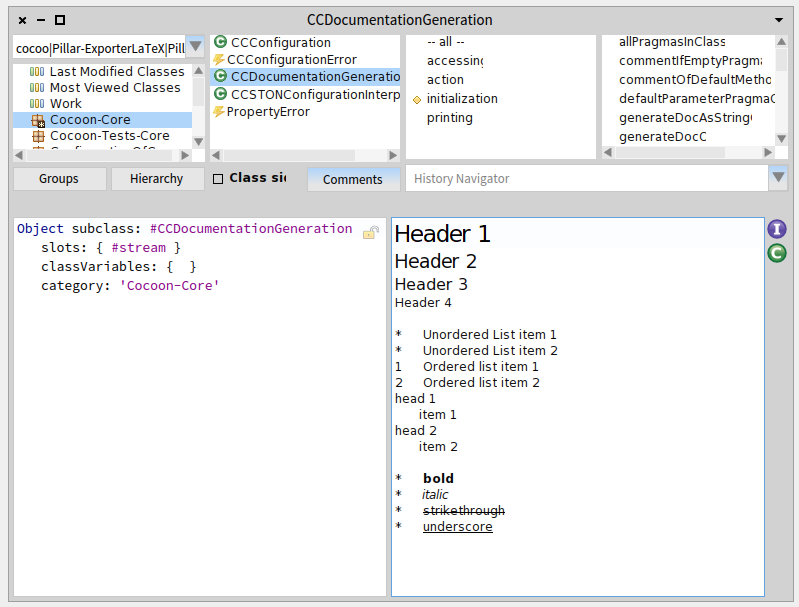Click the lock icon in the code pane
799x607 pixels.
370,232
